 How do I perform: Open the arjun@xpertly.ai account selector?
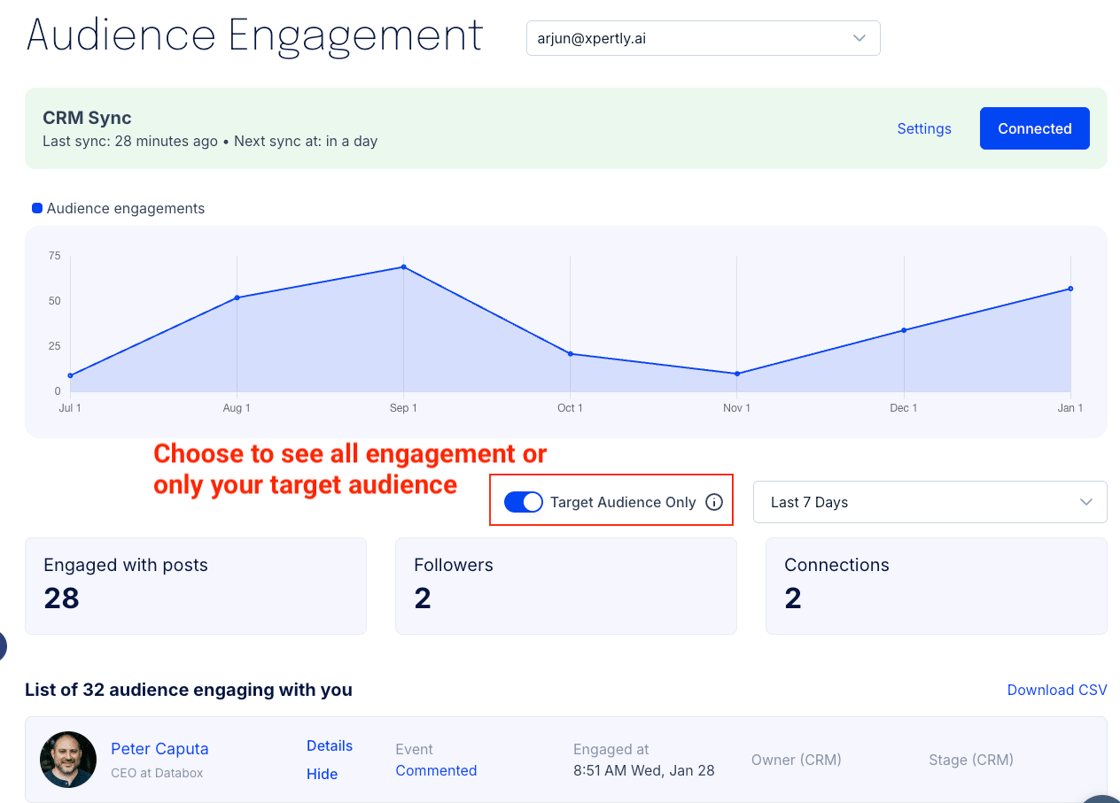pos(703,38)
